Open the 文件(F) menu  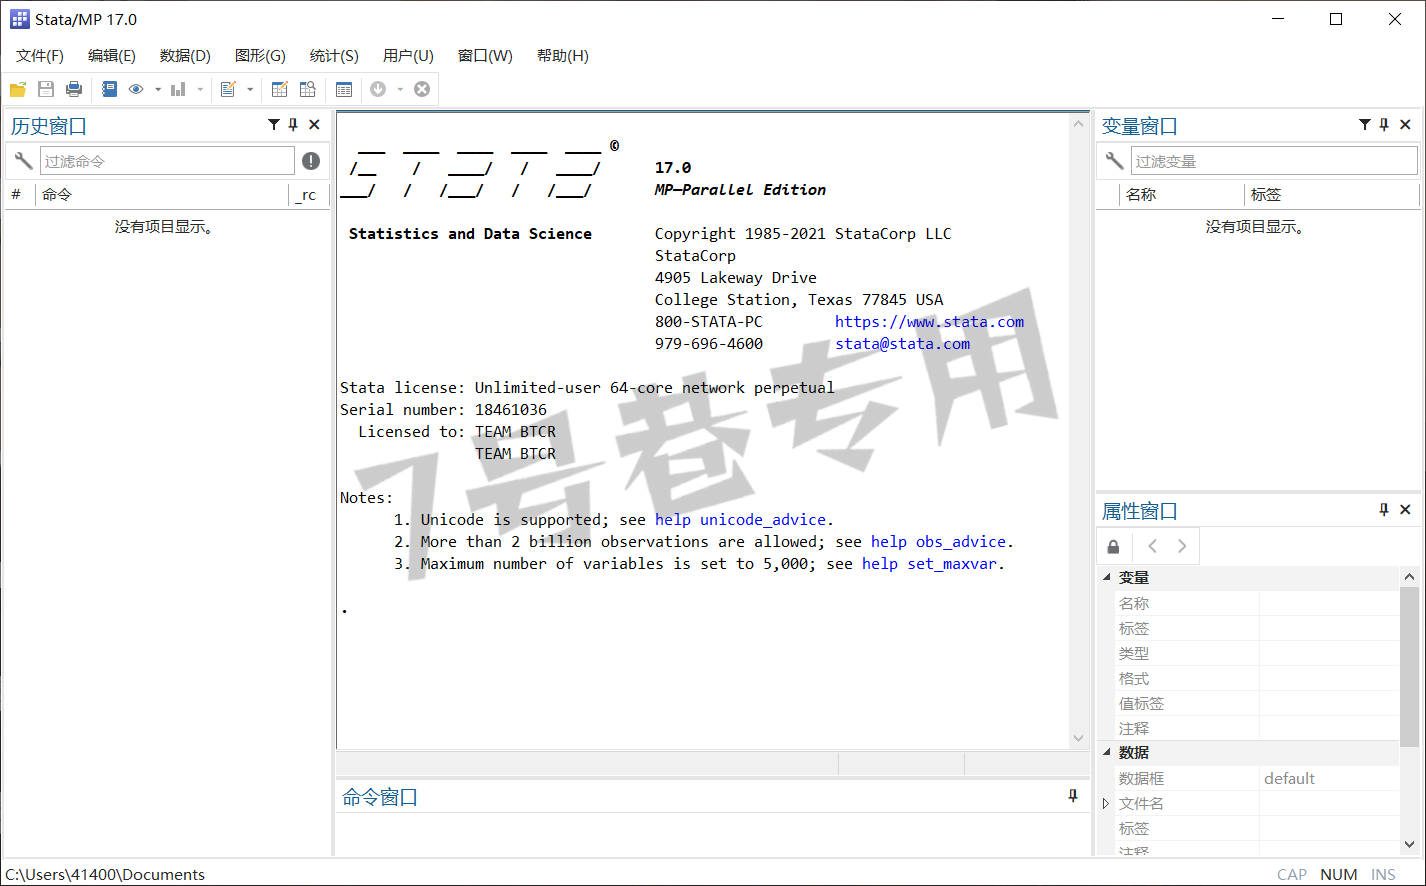click(40, 56)
